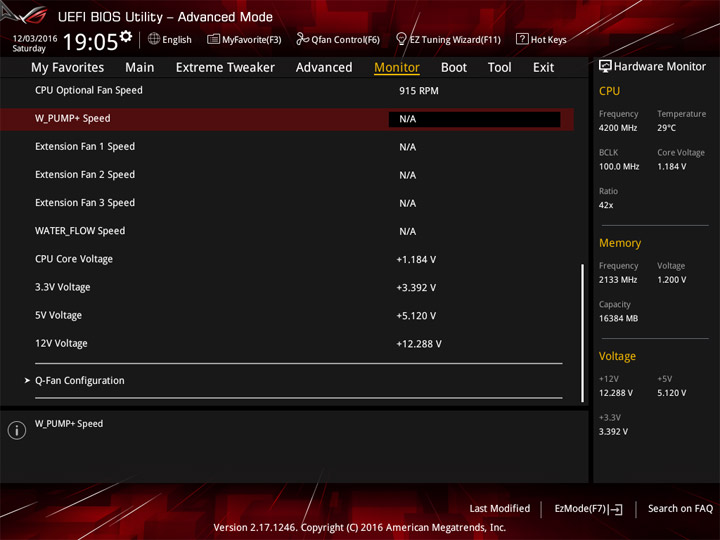This screenshot has width=720, height=540.
Task: Click the +3.392 V value
Action: (x=416, y=288)
